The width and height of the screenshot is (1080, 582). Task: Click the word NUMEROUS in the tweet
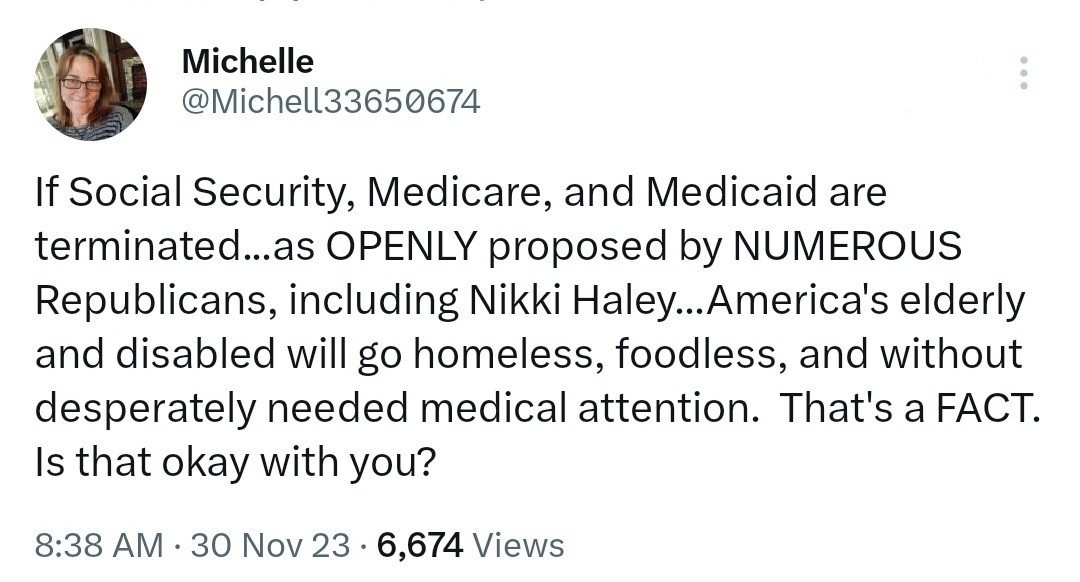coord(847,246)
